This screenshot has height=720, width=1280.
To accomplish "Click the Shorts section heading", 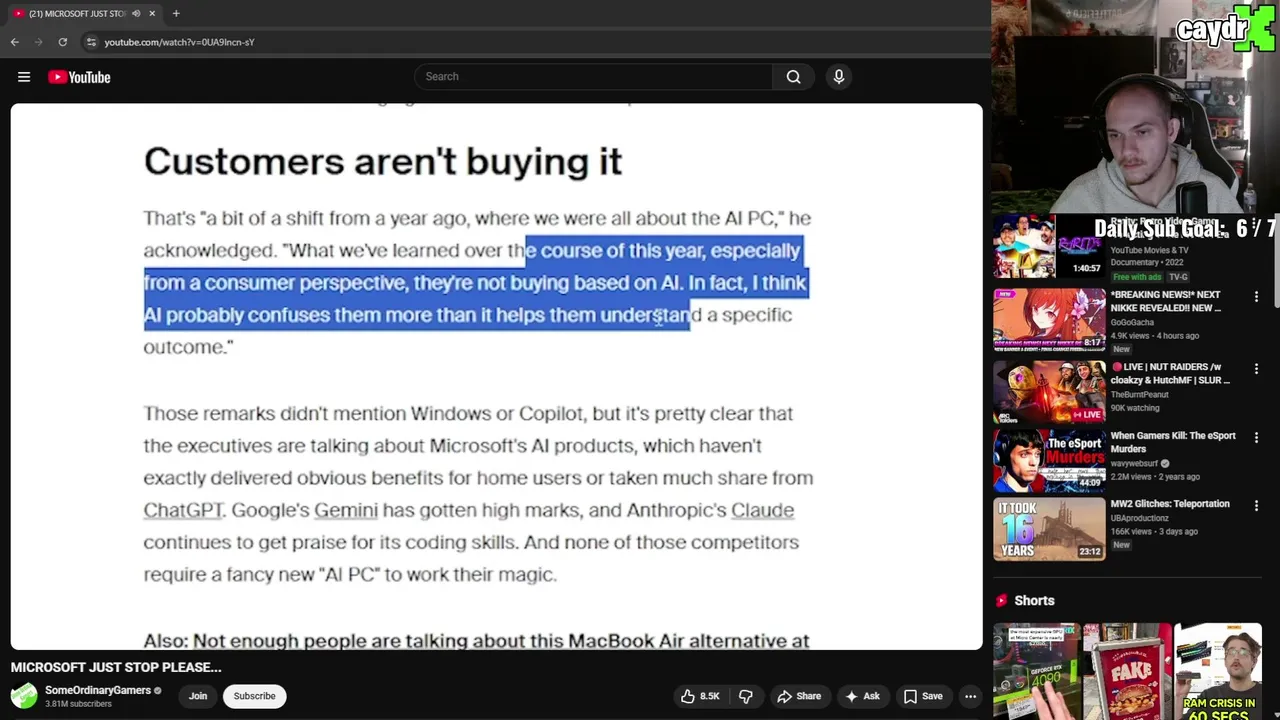I will 1034,601.
